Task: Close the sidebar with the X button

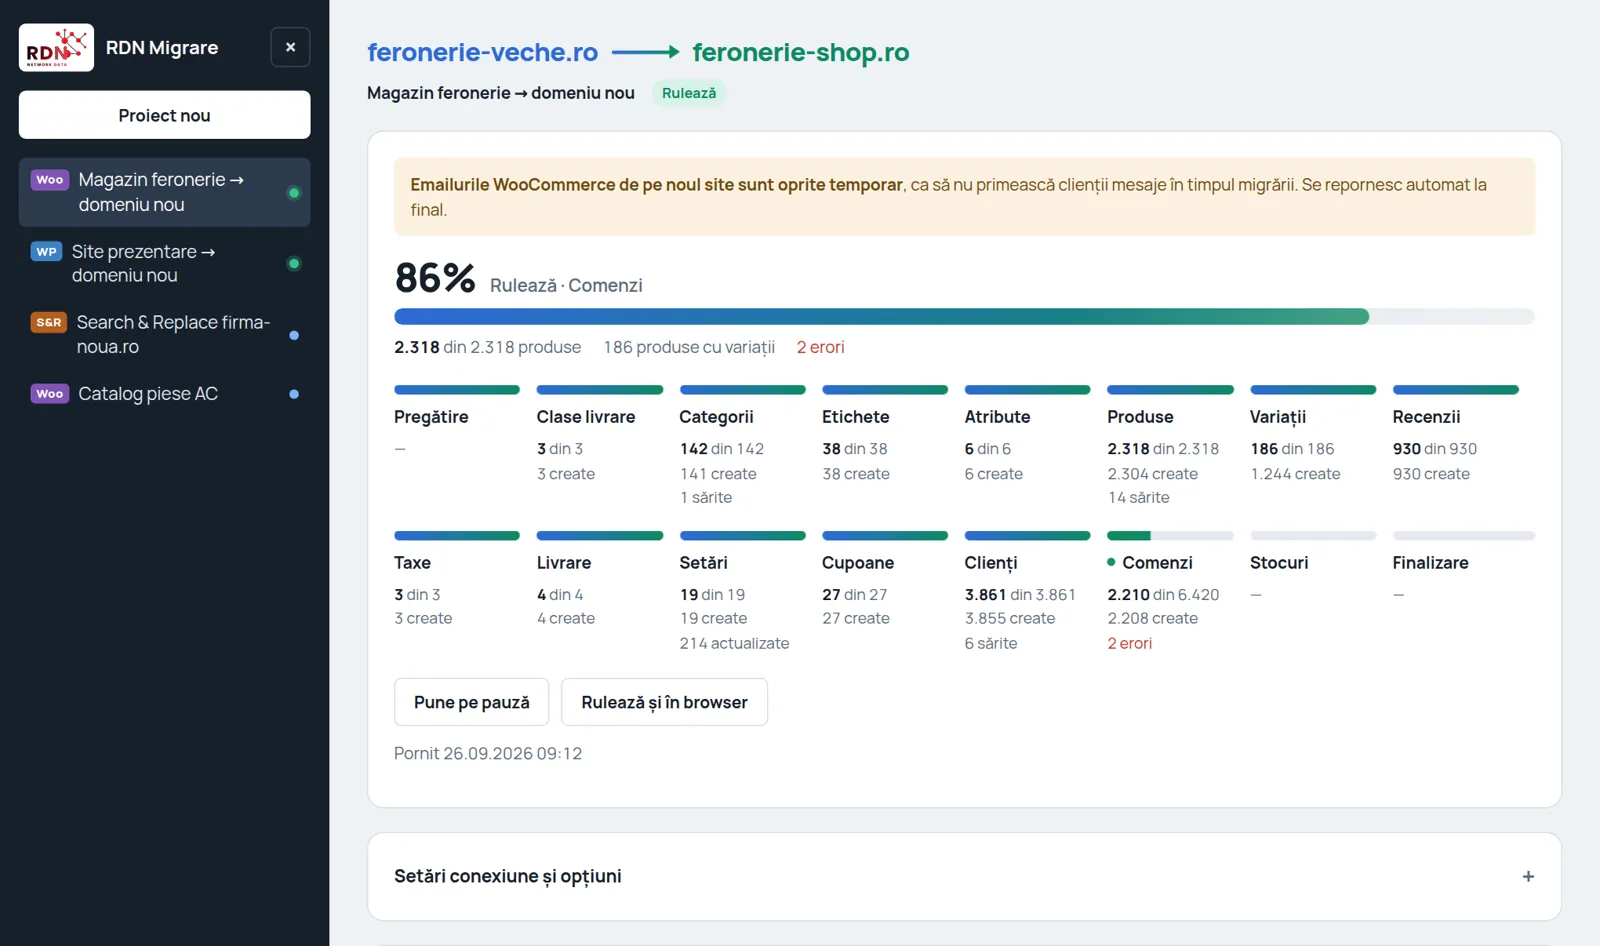Action: pos(290,47)
